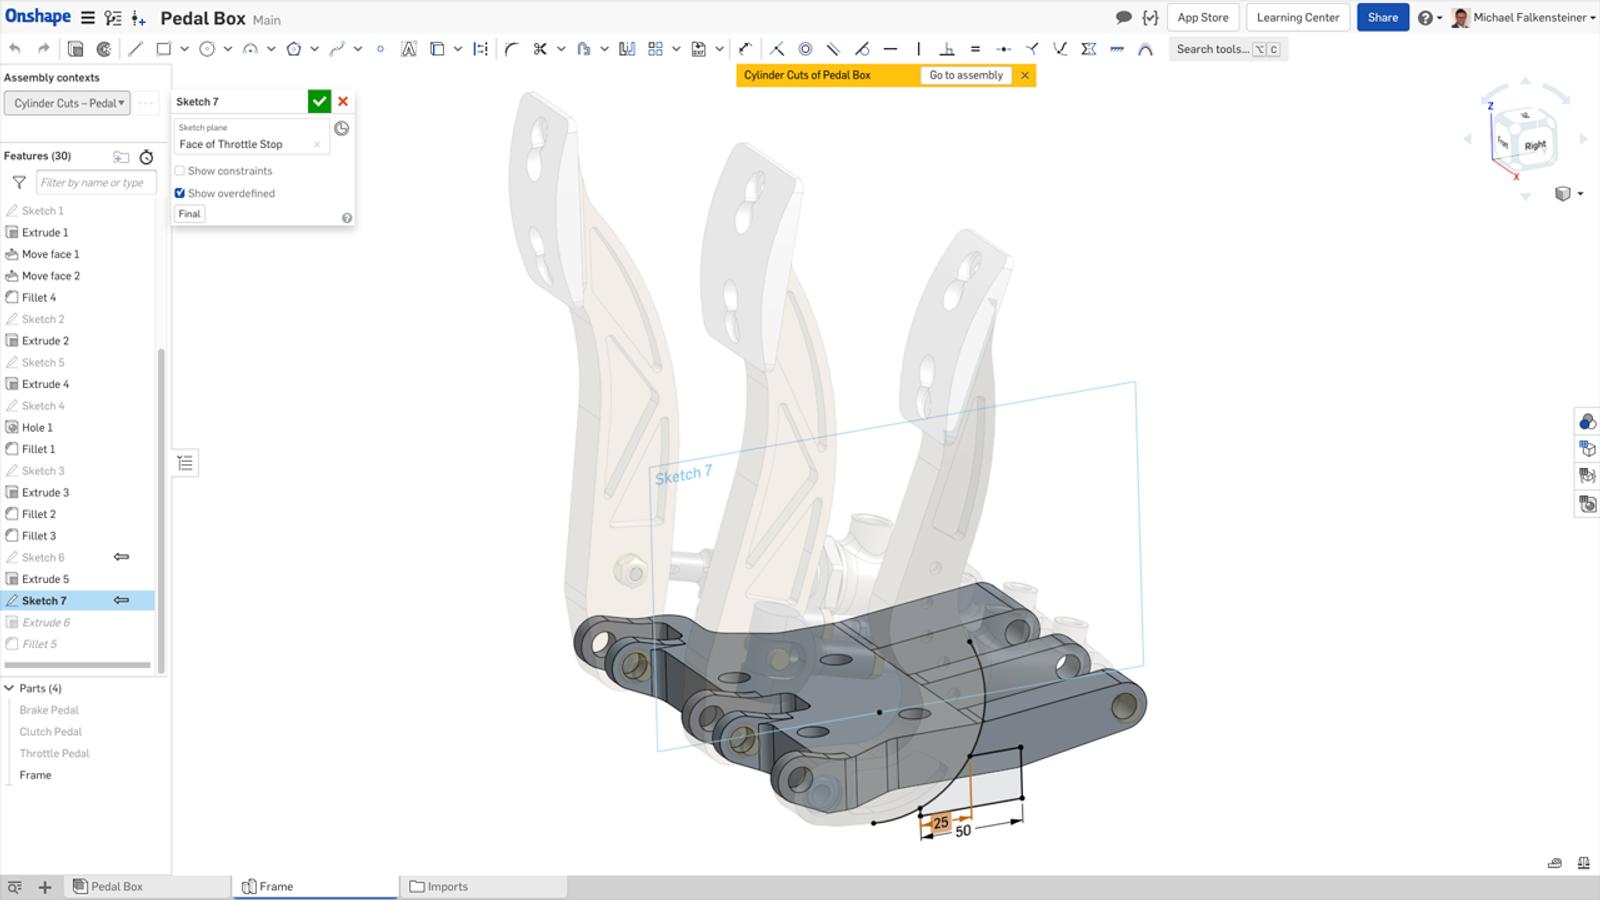Open the rectangle tool dropdown arrow
The image size is (1600, 900).
coord(184,49)
